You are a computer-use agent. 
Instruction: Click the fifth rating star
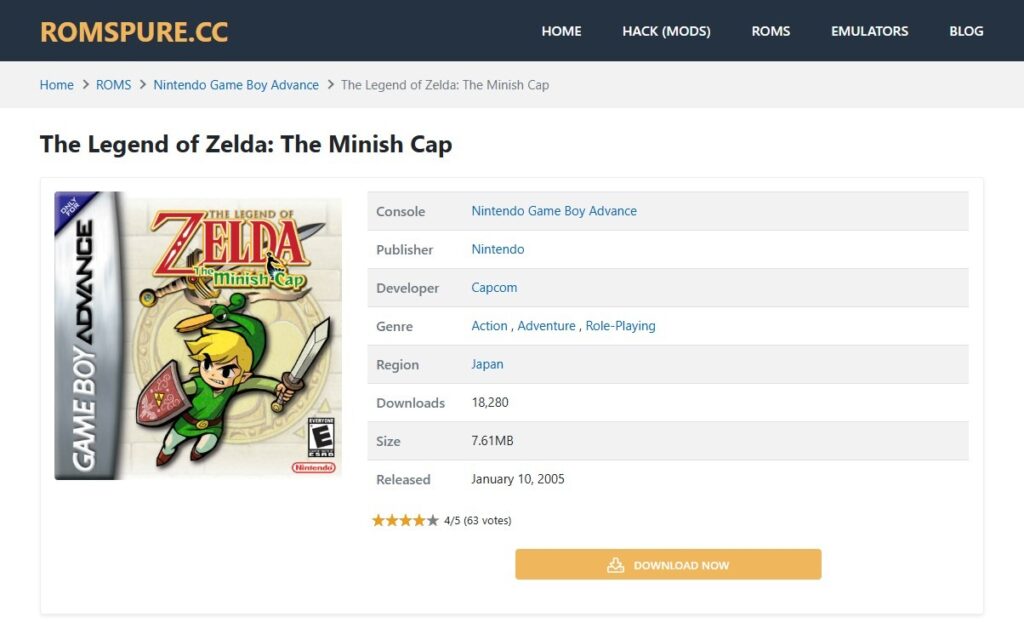point(433,520)
